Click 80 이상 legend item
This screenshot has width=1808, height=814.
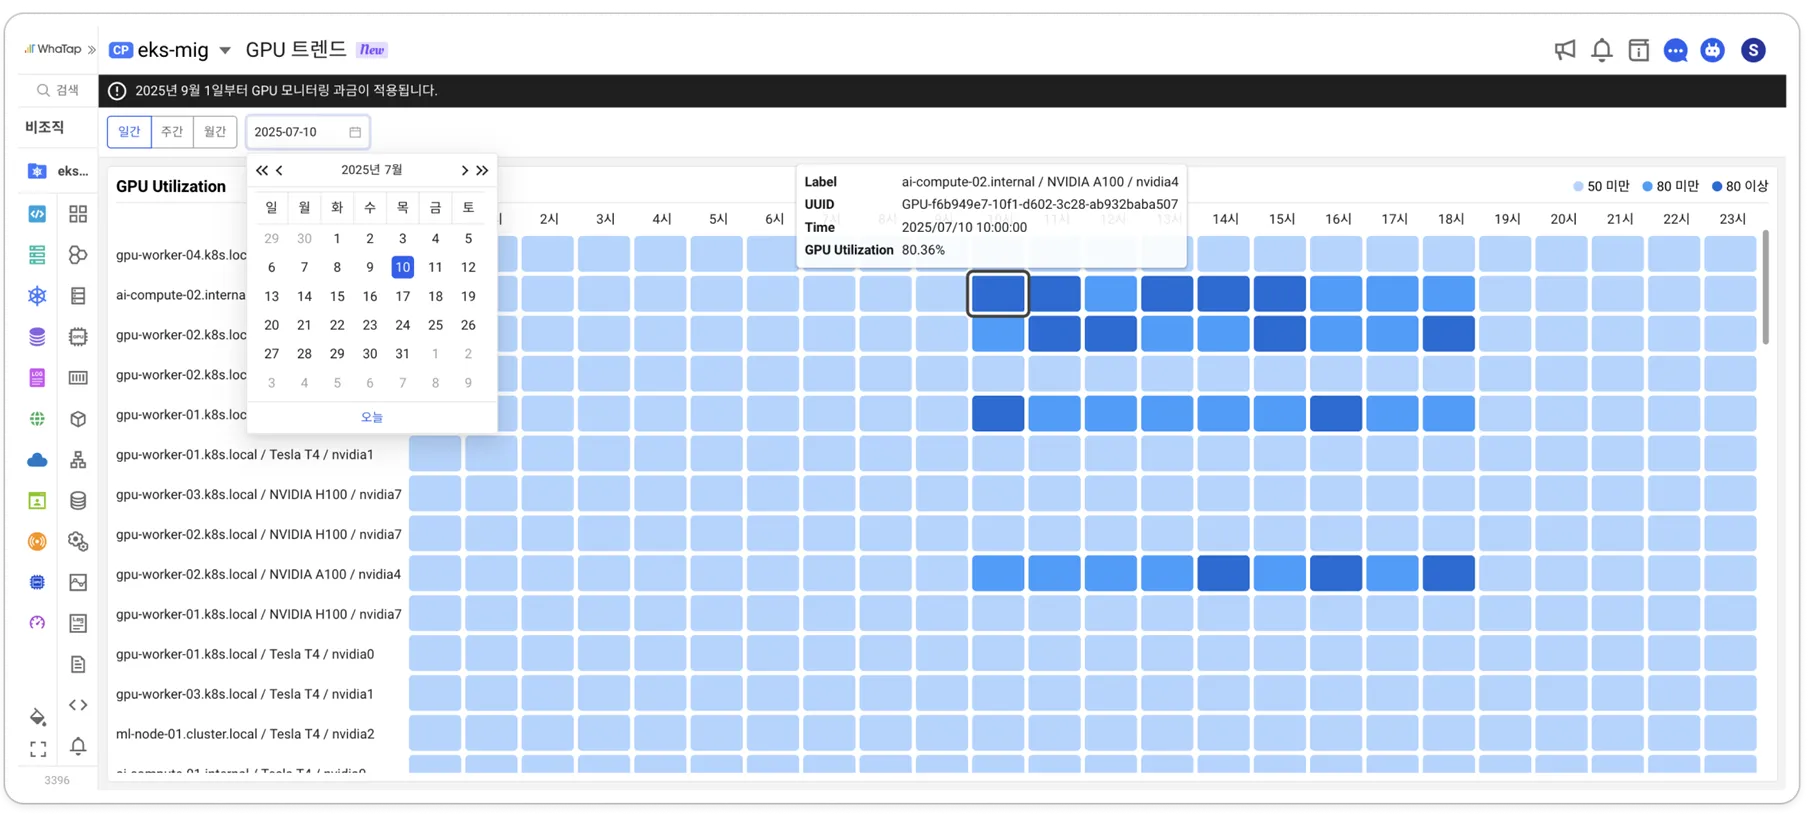(x=1740, y=186)
